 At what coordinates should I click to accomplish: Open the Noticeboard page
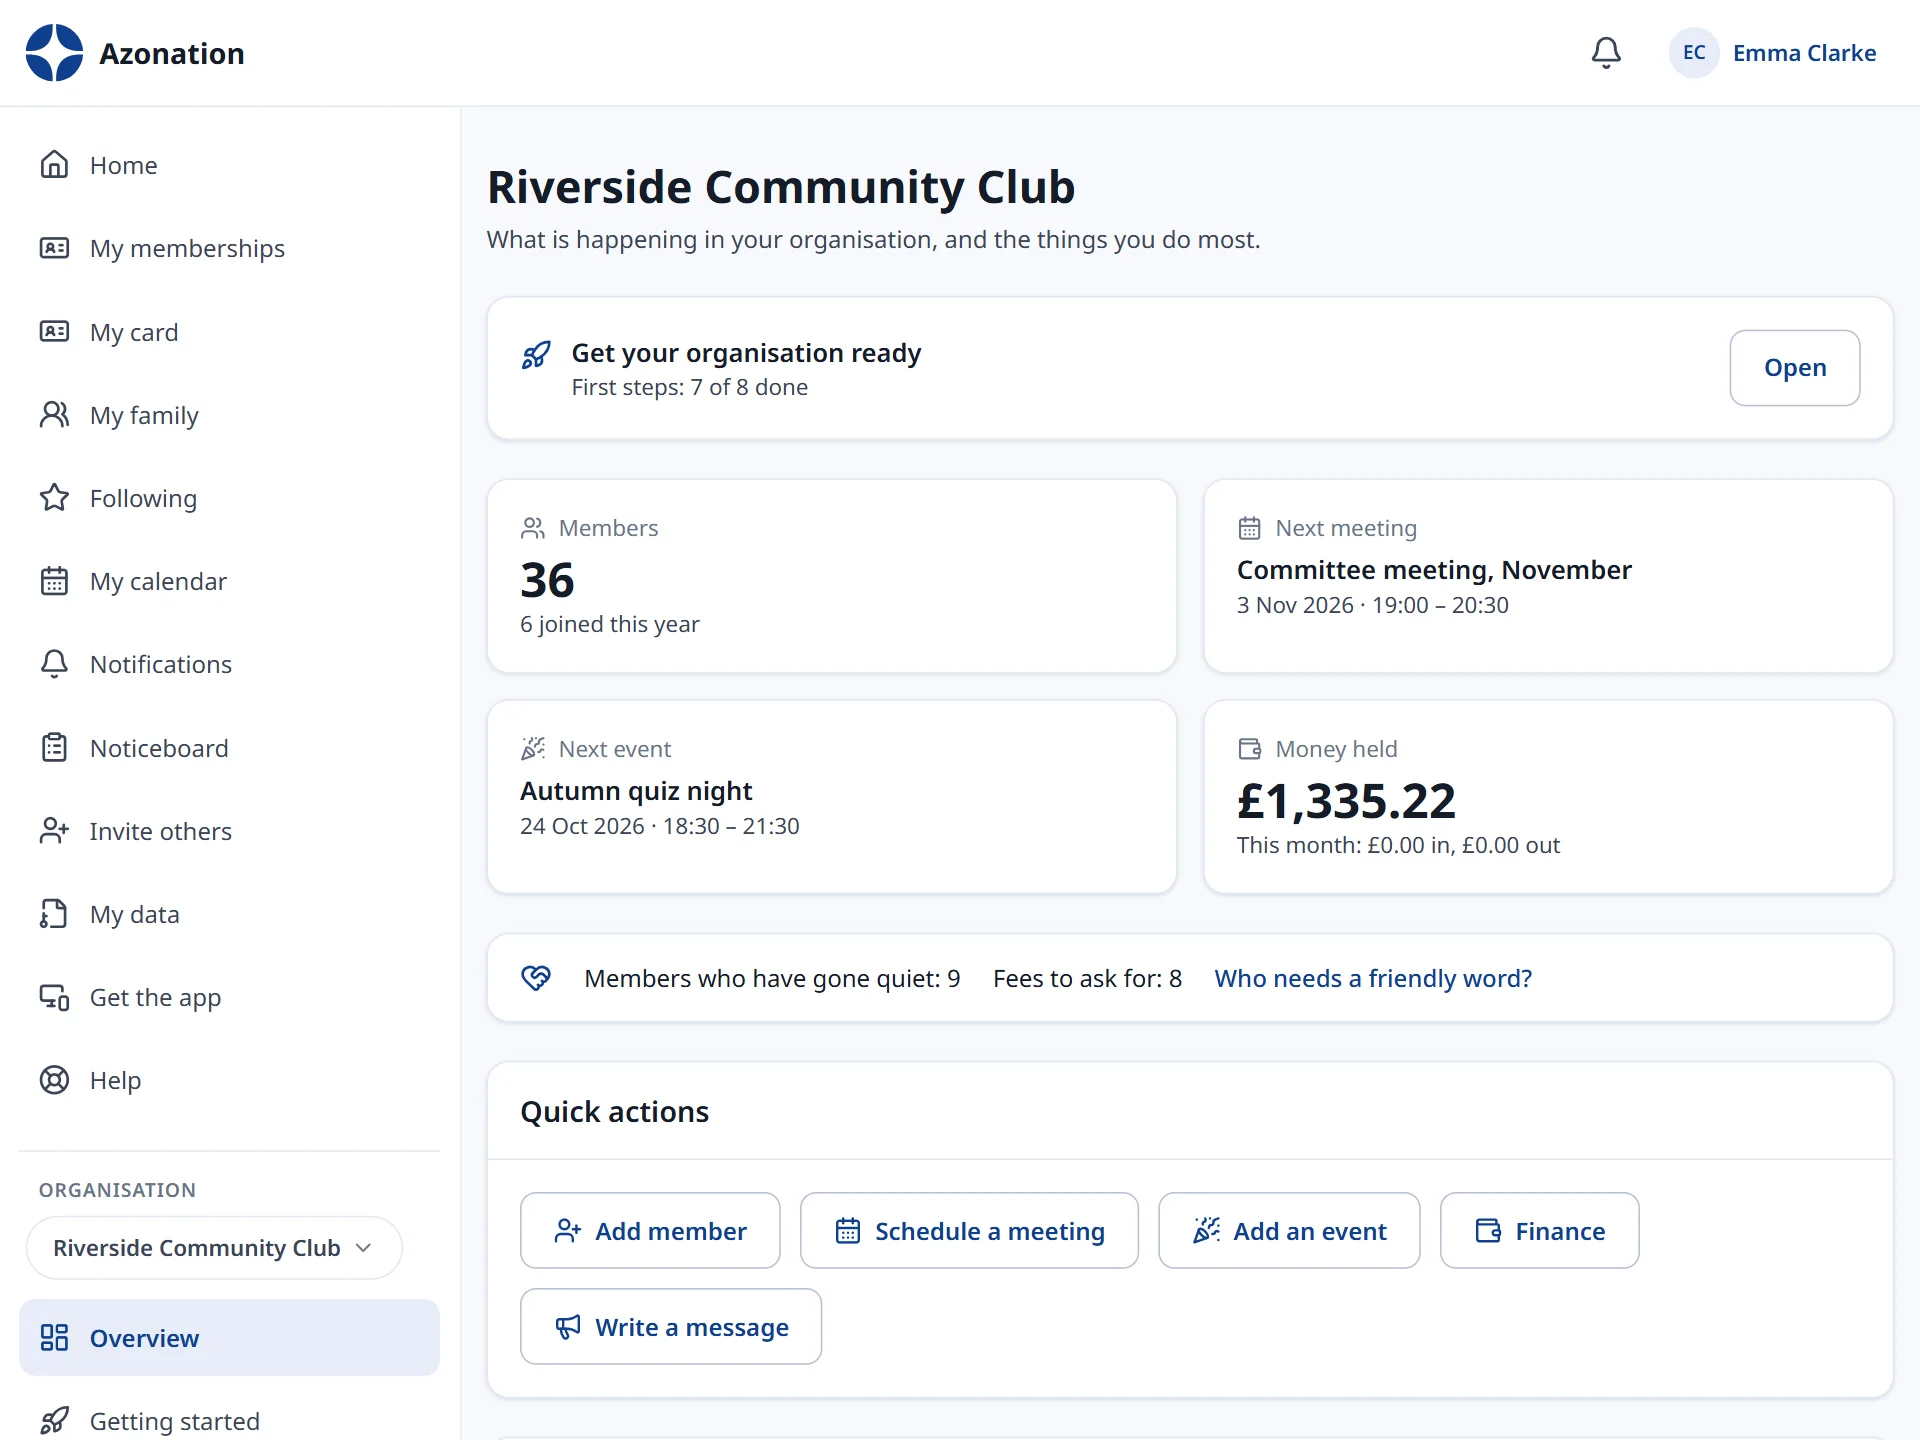coord(229,748)
